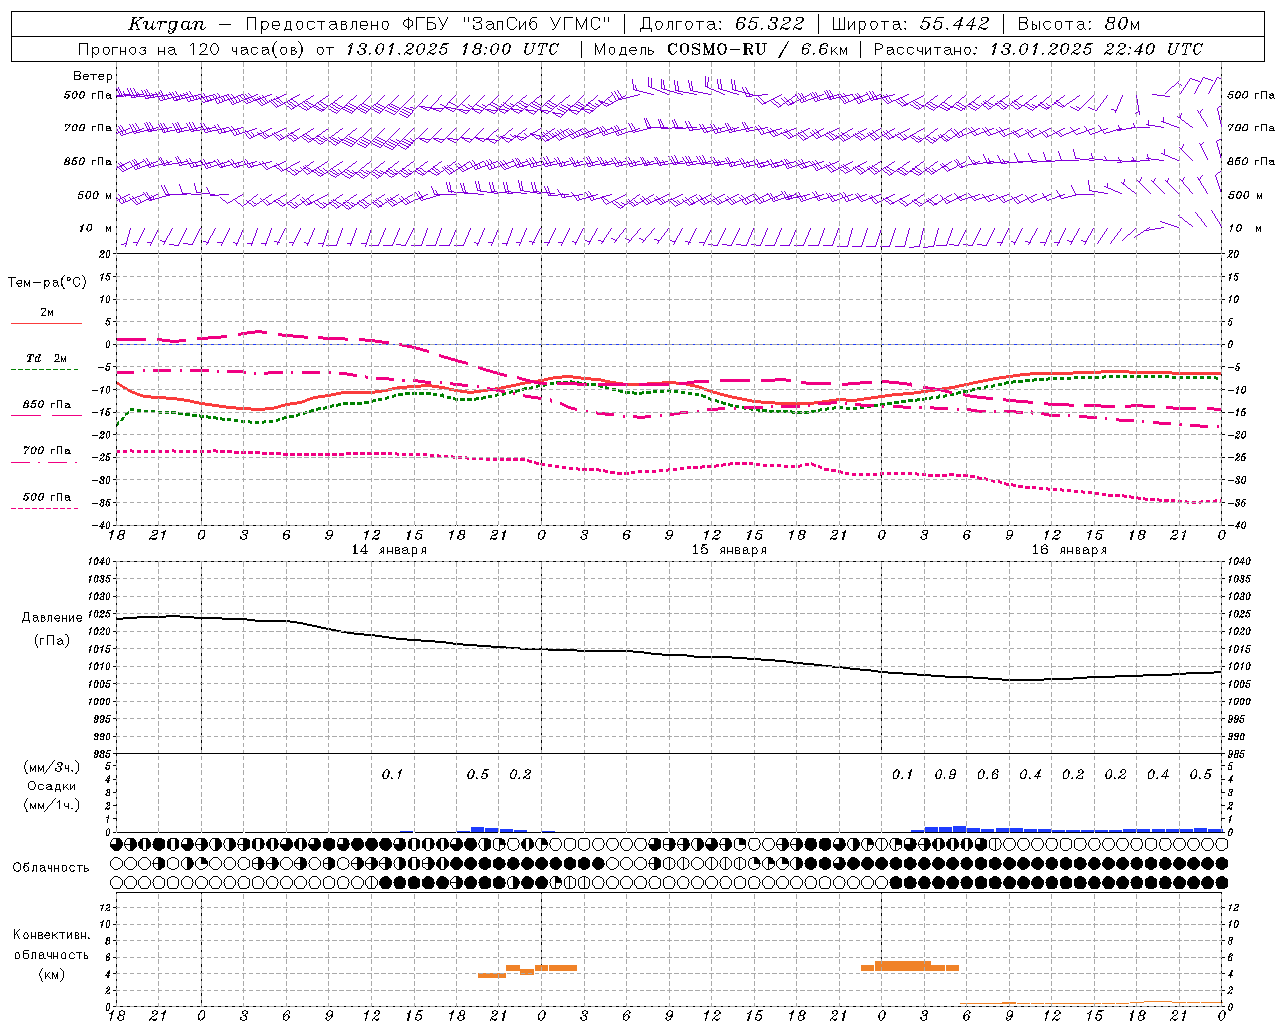Viewport: 1280px width, 1024px height.
Task: Click the 'Высота: 80м' elevation text
Action: pyautogui.click(x=1078, y=24)
